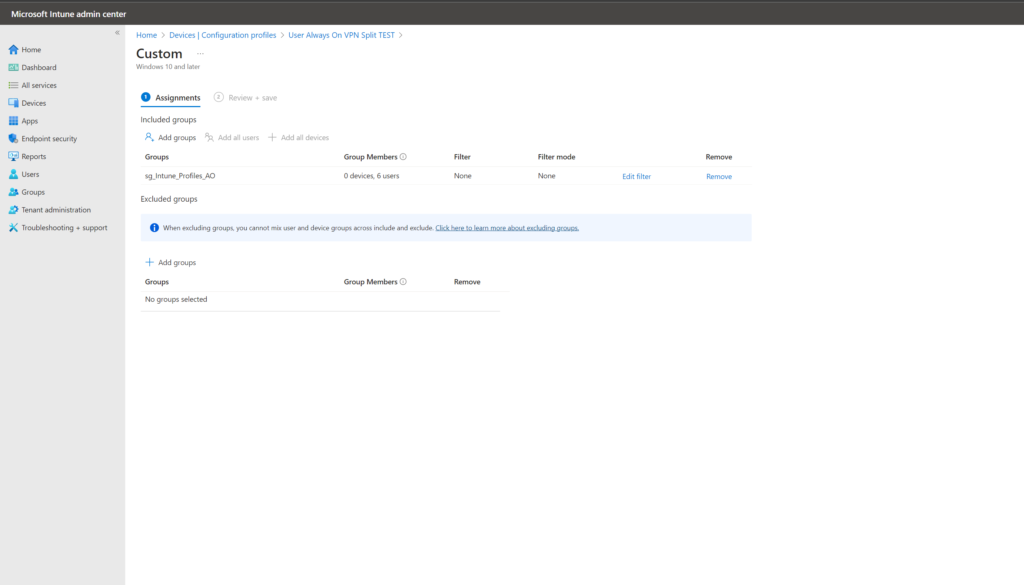This screenshot has height=585, width=1024.
Task: Add groups under Excluded groups
Action: [170, 262]
